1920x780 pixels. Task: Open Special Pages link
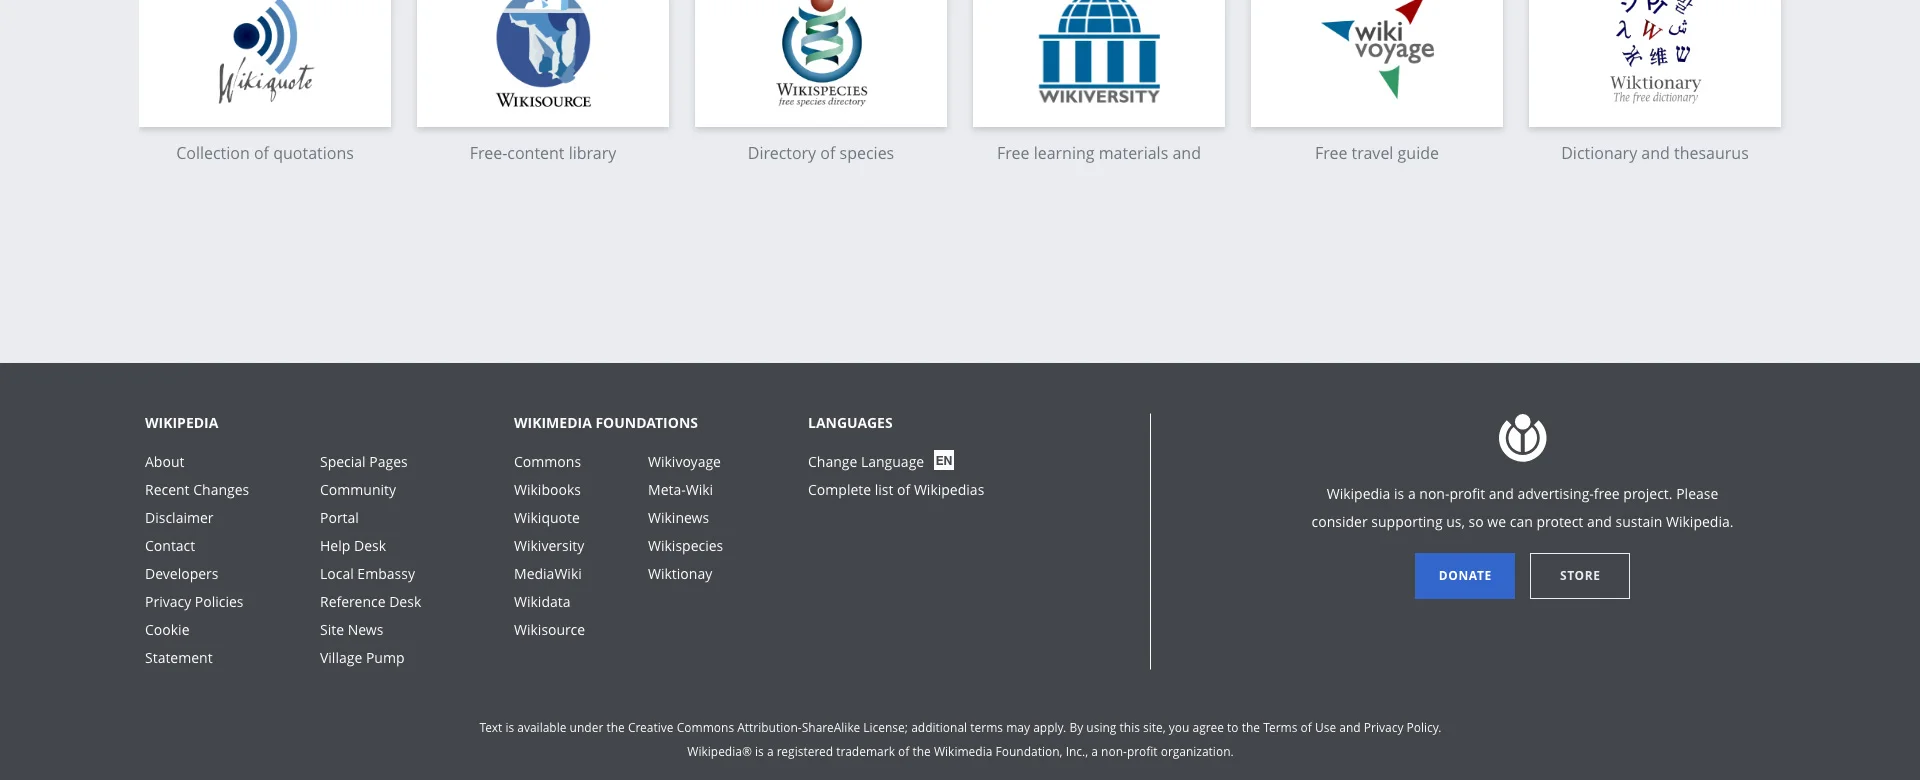pyautogui.click(x=364, y=462)
